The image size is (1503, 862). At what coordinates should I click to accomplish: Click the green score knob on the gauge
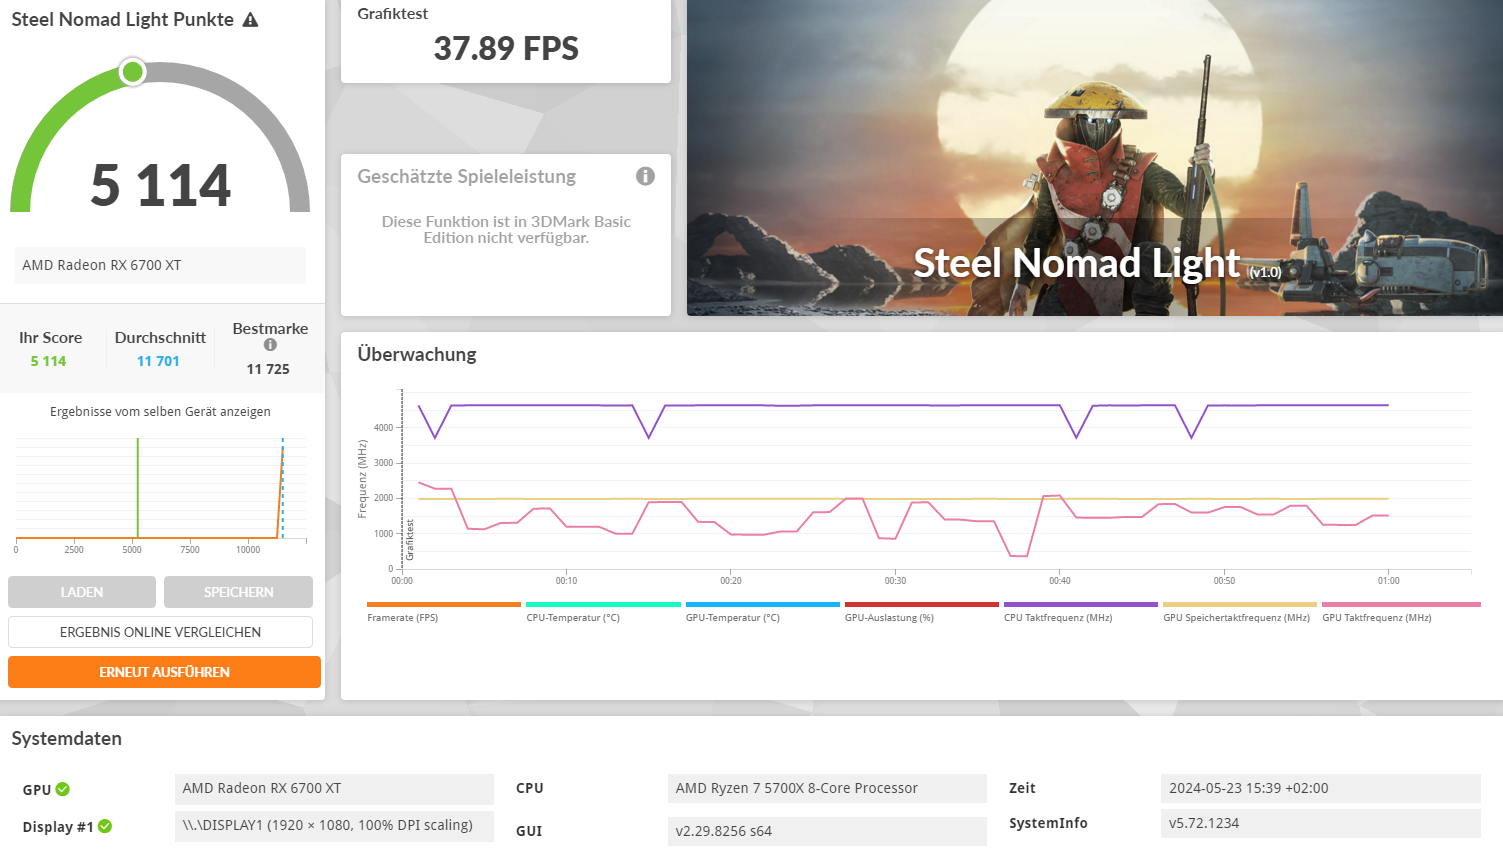point(132,72)
